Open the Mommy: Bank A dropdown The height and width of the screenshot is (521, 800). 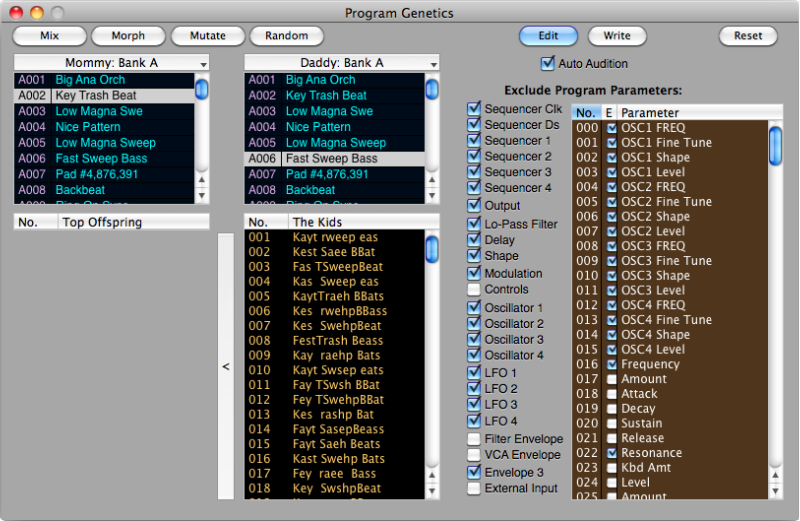pos(112,63)
